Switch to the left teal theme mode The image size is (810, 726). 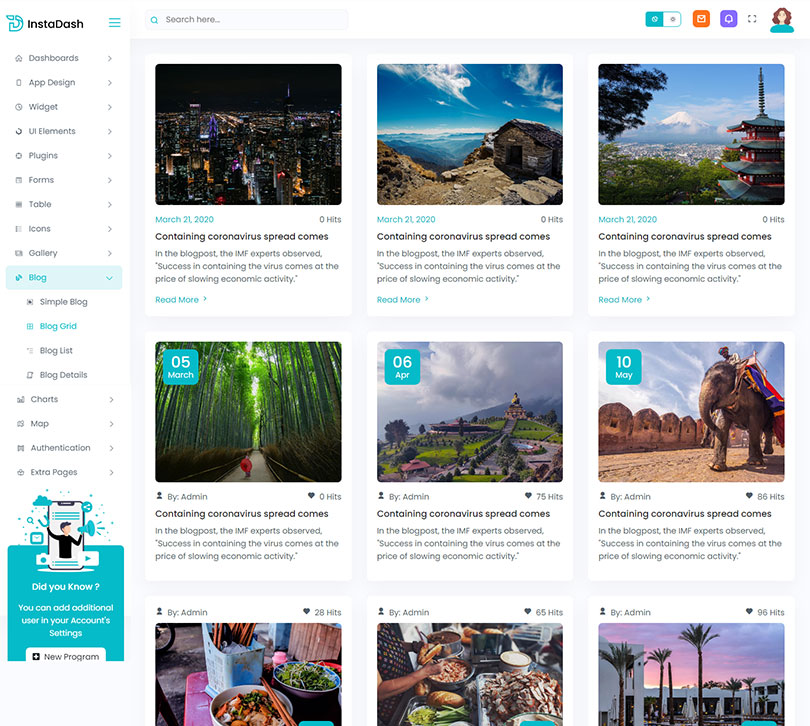coord(654,19)
